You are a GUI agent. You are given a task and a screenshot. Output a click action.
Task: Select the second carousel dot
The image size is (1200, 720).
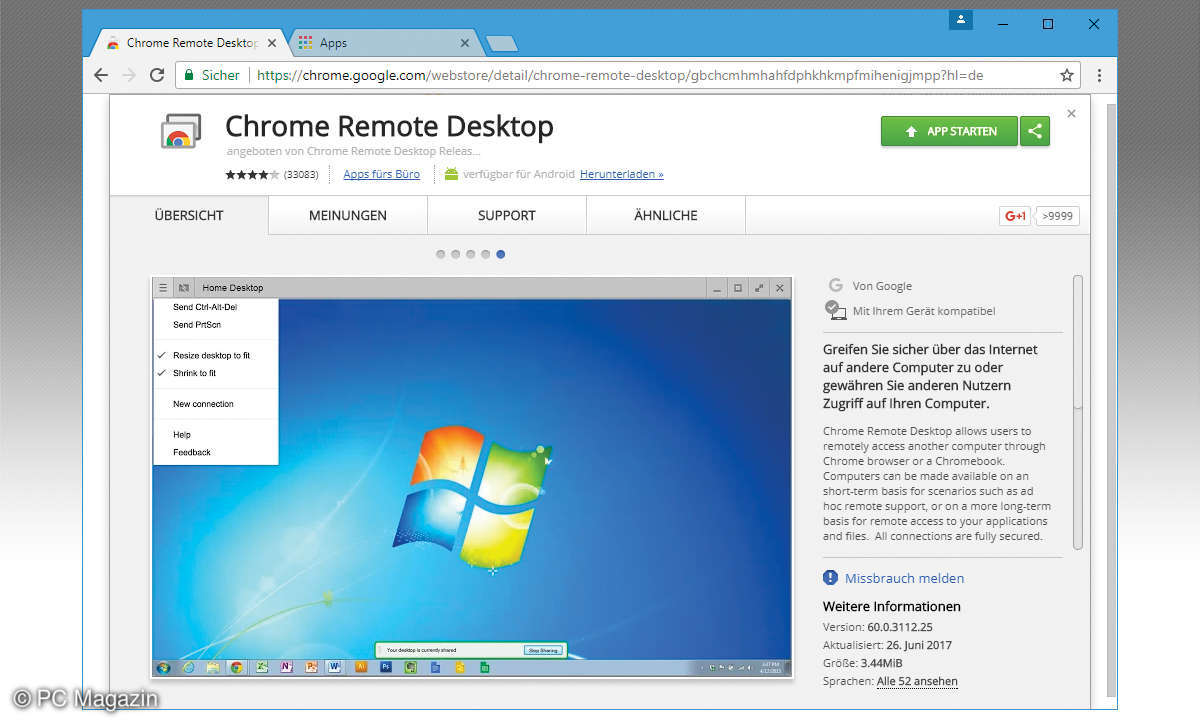(456, 254)
